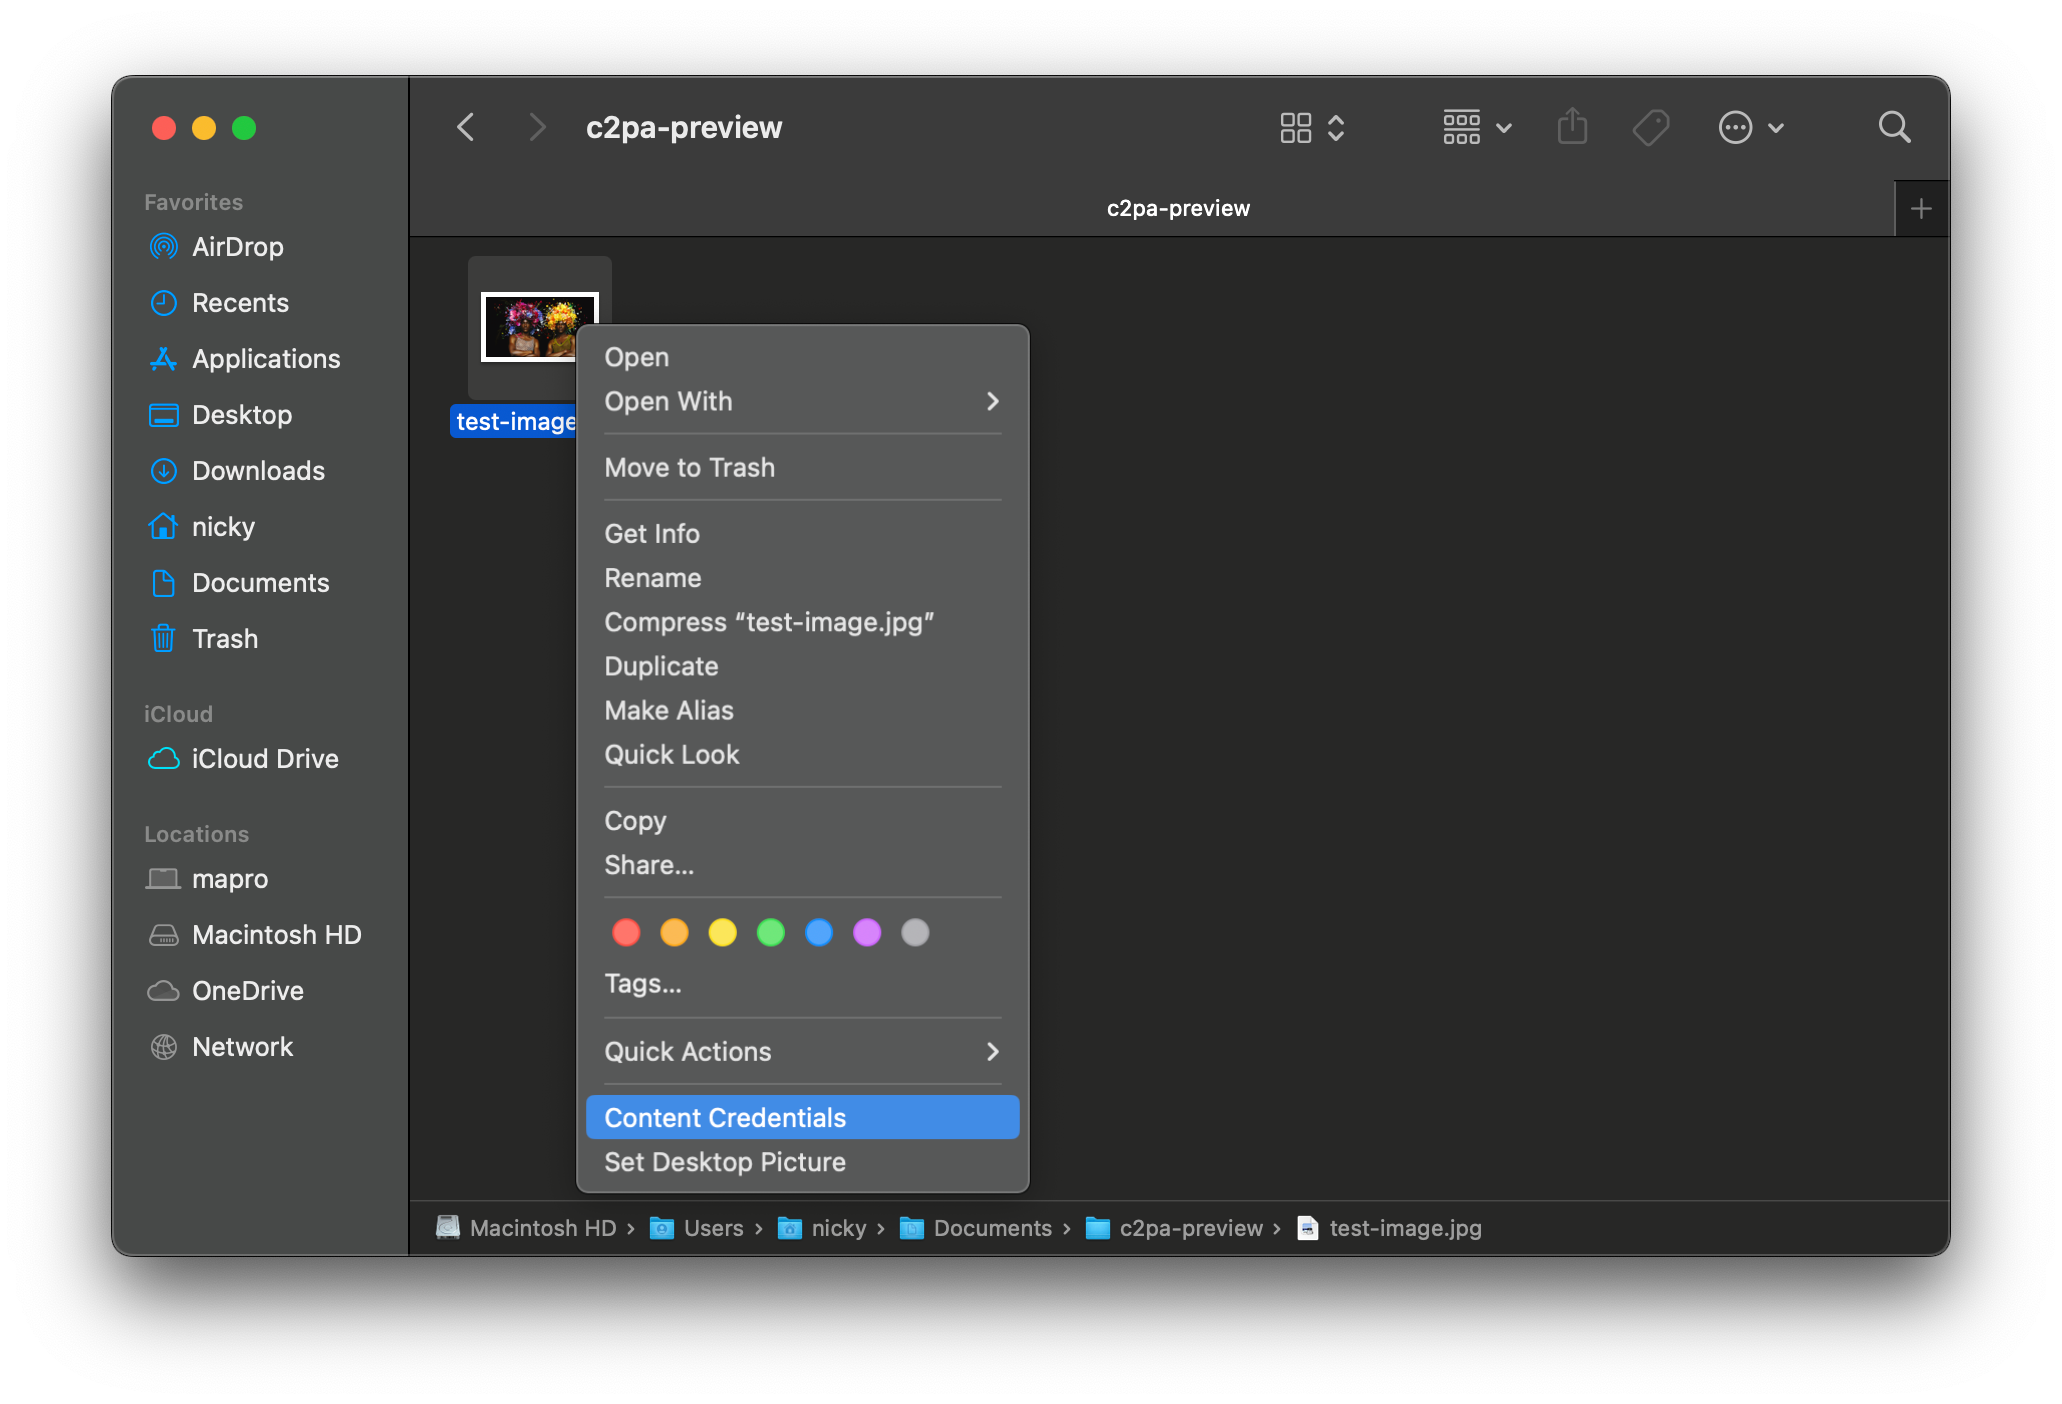Open the Downloads sidebar folder
This screenshot has width=2062, height=1404.
(x=257, y=471)
